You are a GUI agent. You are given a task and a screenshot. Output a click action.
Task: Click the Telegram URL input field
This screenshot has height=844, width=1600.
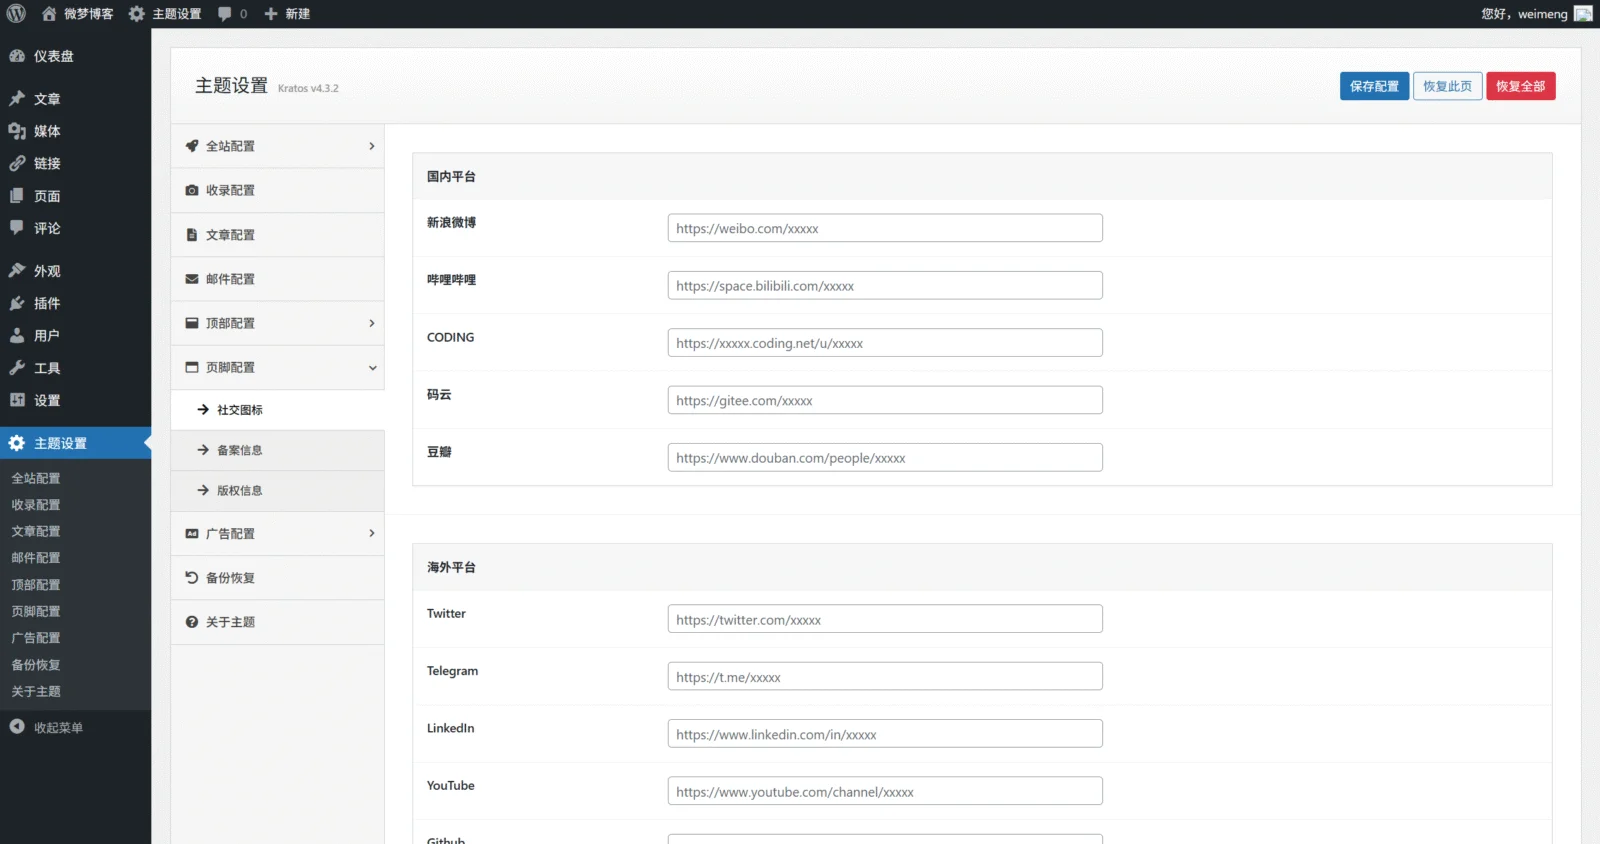tap(884, 677)
